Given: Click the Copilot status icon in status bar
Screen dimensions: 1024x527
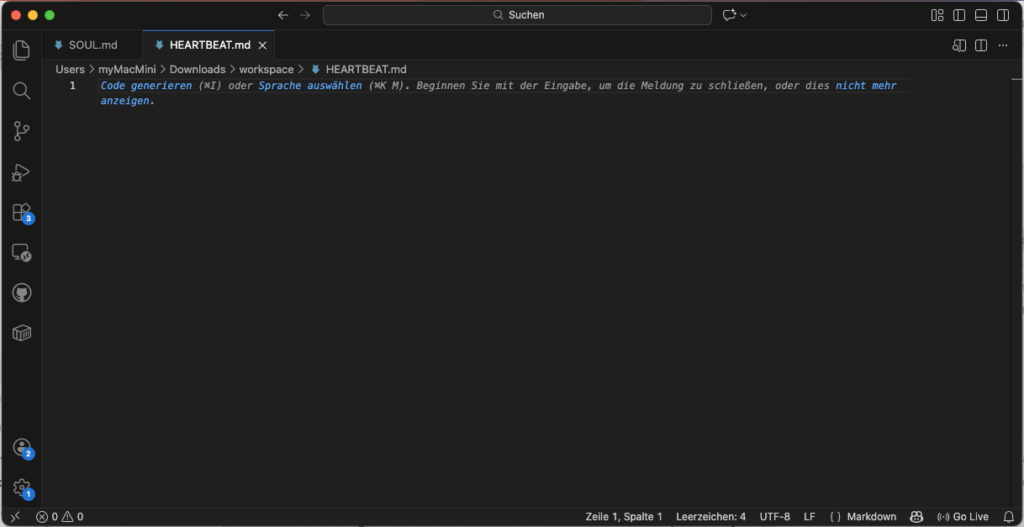Looking at the screenshot, I should click(916, 516).
